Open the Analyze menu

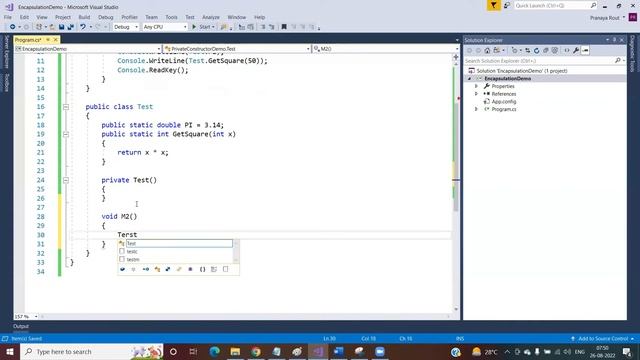point(211,17)
